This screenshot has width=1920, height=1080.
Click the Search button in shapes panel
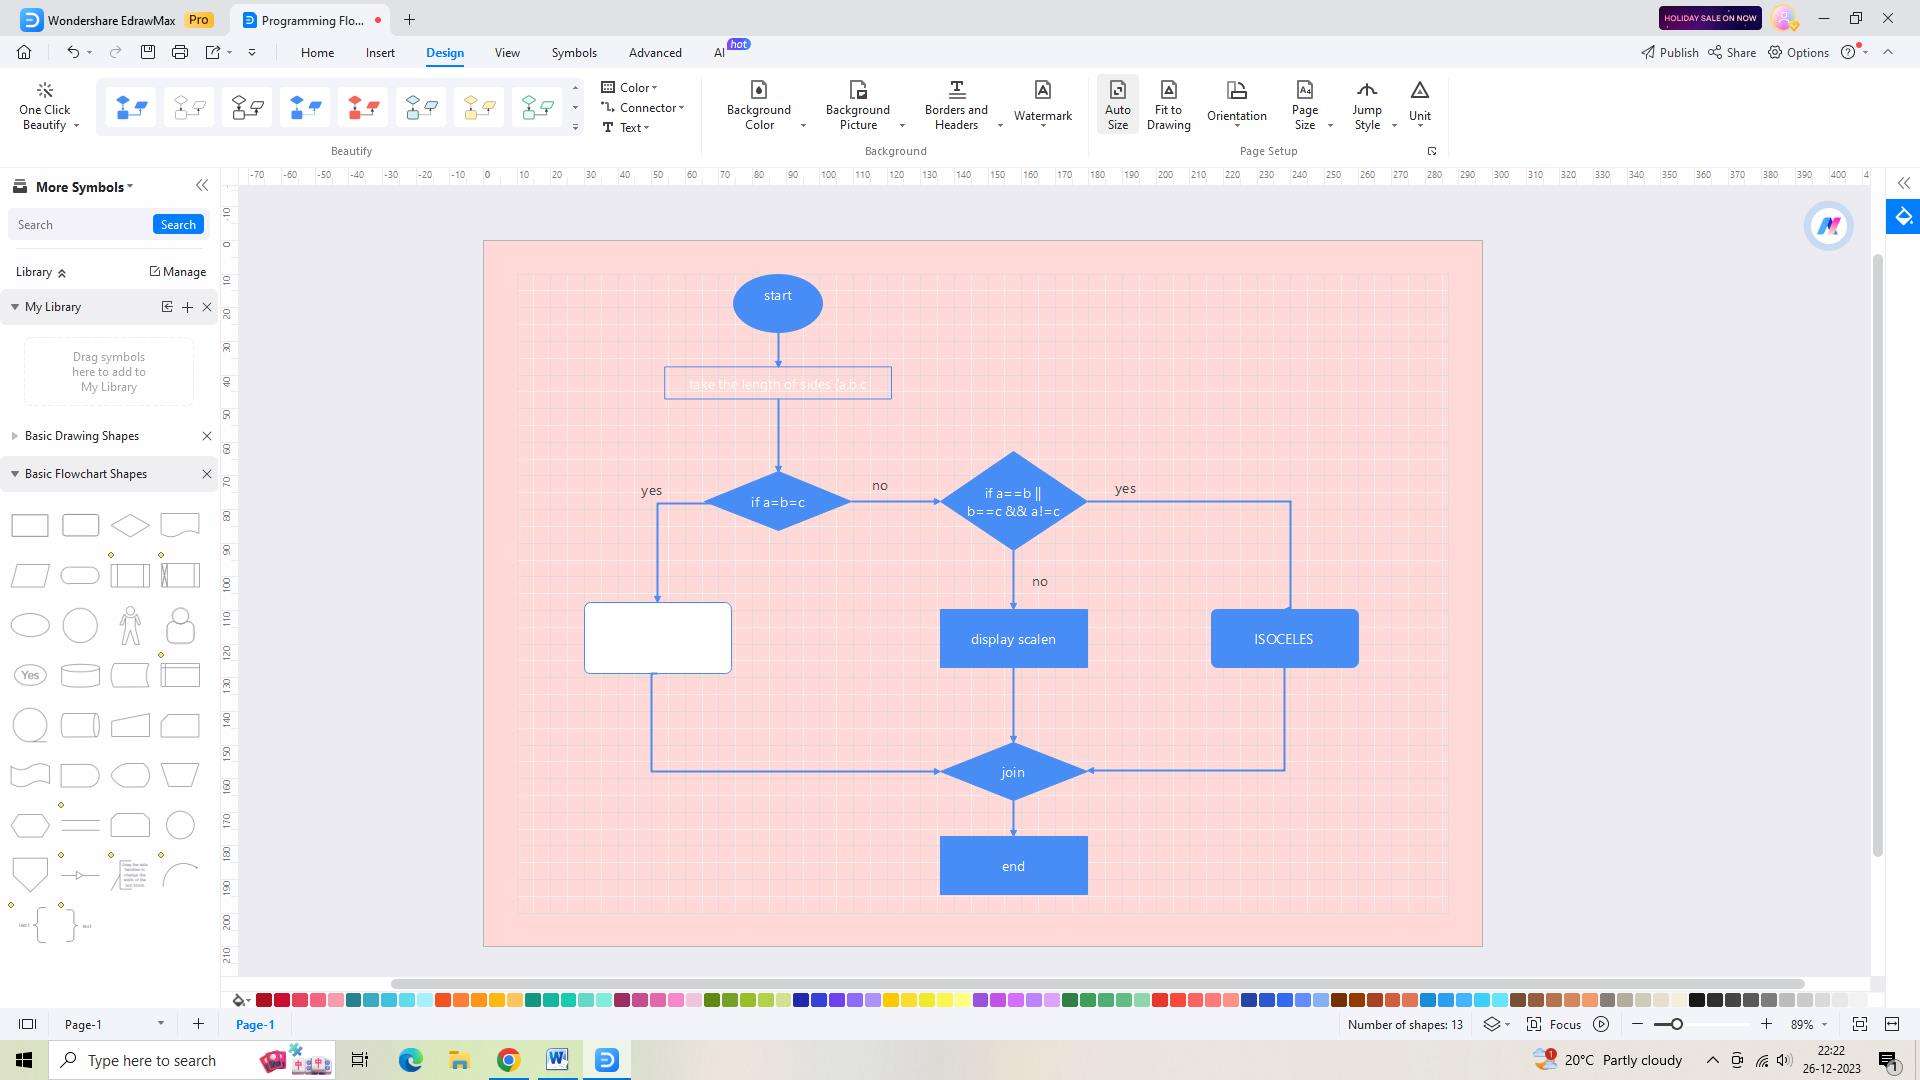point(178,224)
